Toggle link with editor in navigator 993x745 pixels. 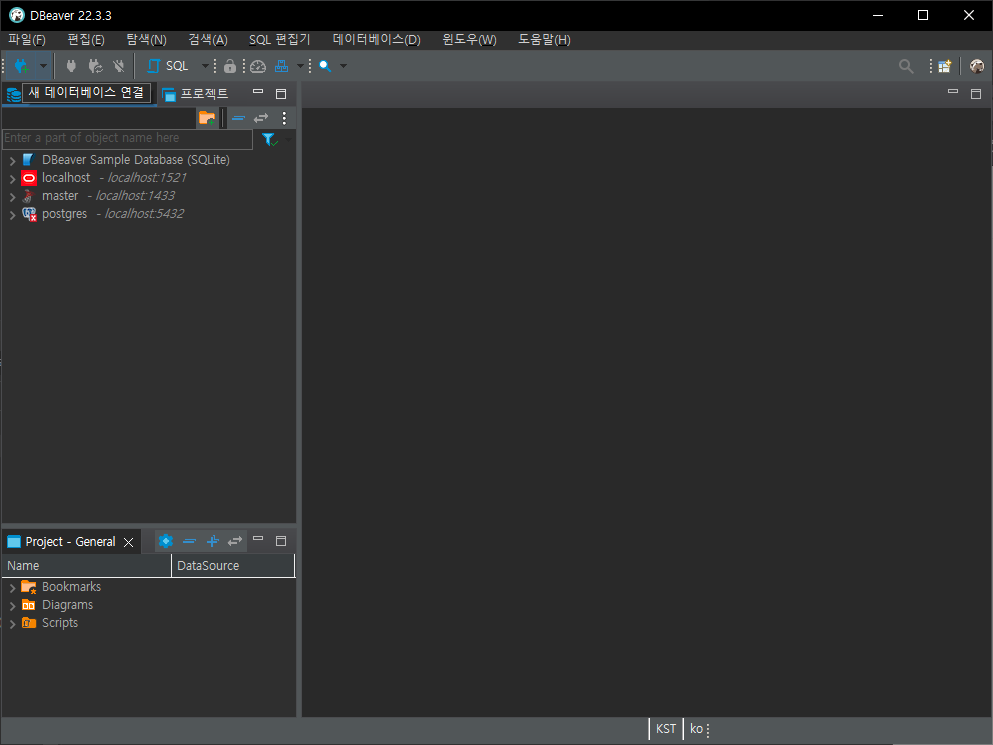click(x=261, y=118)
